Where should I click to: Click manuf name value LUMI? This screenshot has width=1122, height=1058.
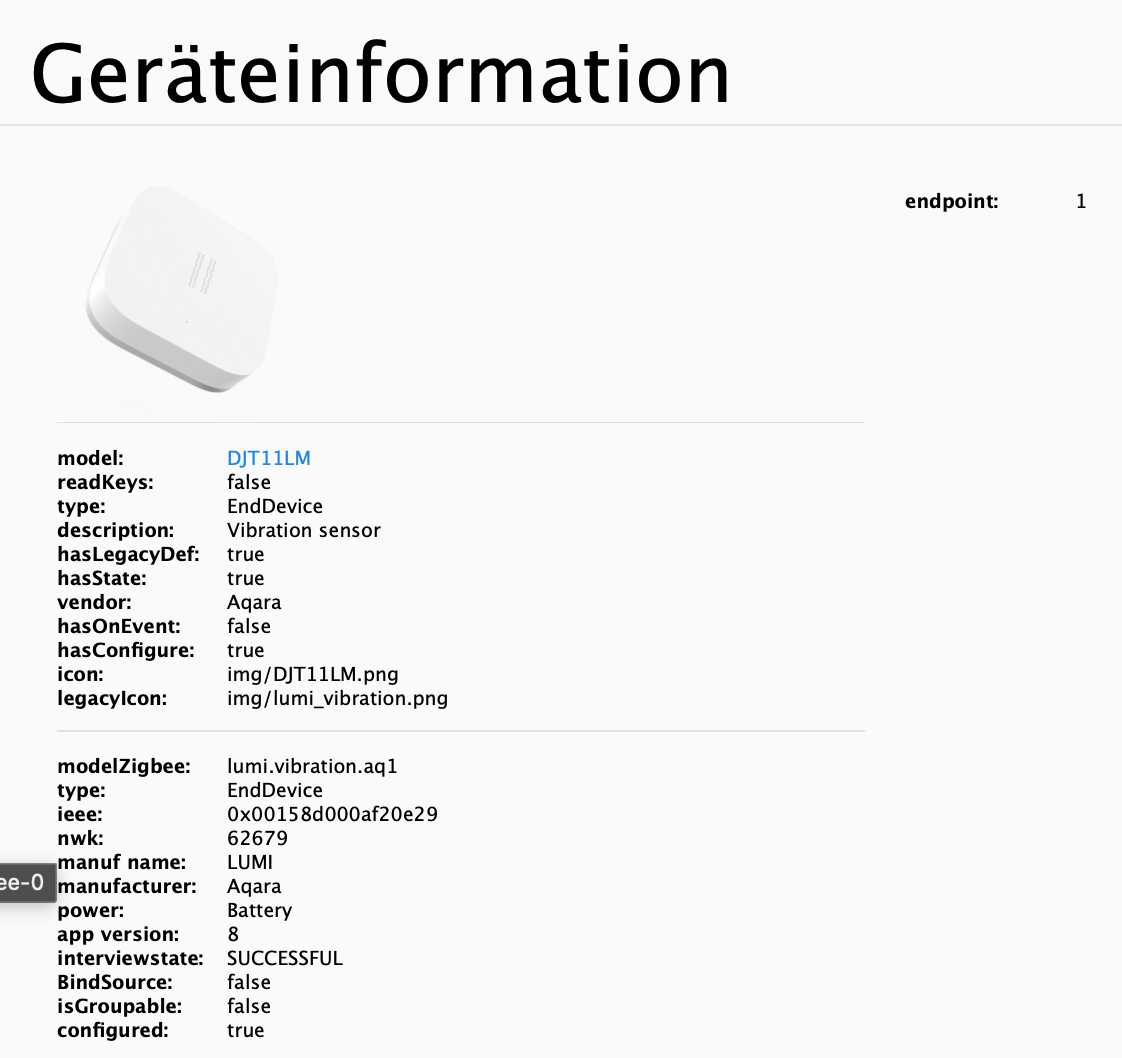[x=250, y=862]
